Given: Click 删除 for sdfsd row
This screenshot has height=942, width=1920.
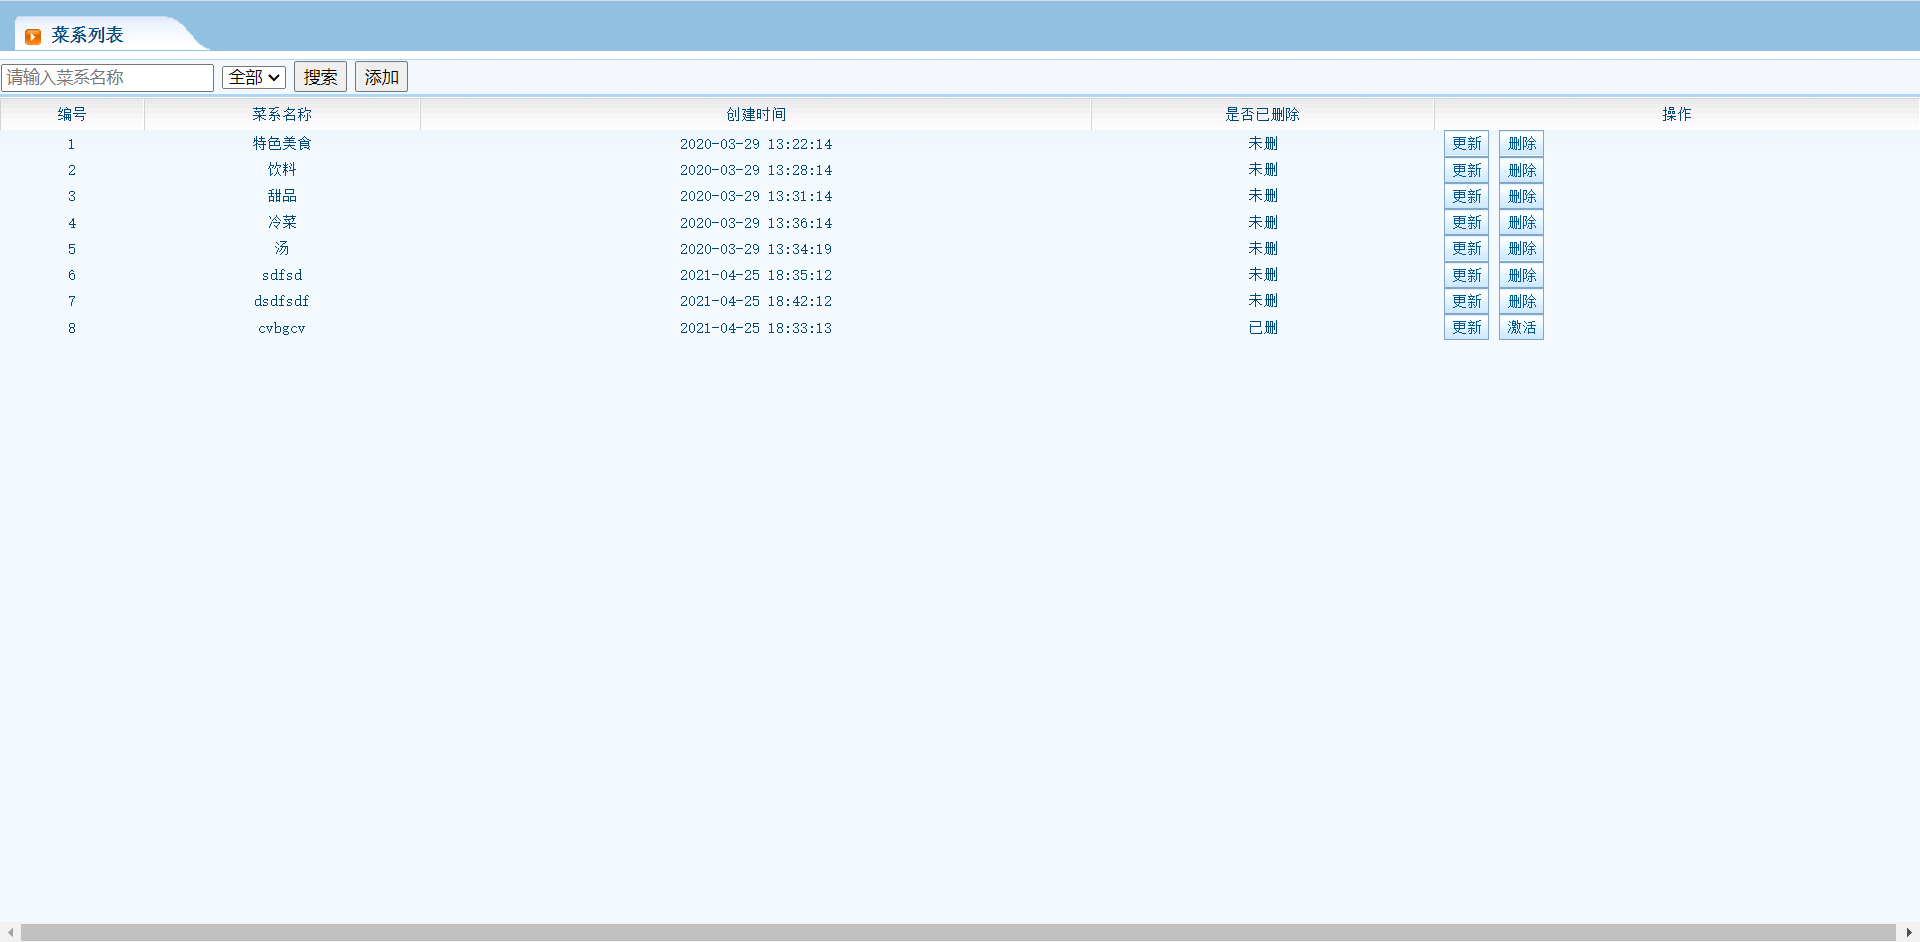Looking at the screenshot, I should click(1521, 275).
